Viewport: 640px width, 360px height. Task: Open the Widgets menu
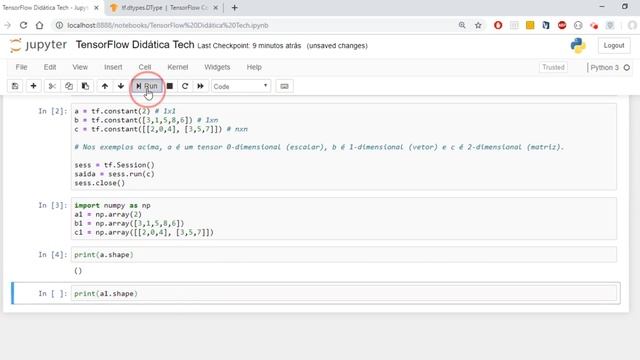[217, 67]
